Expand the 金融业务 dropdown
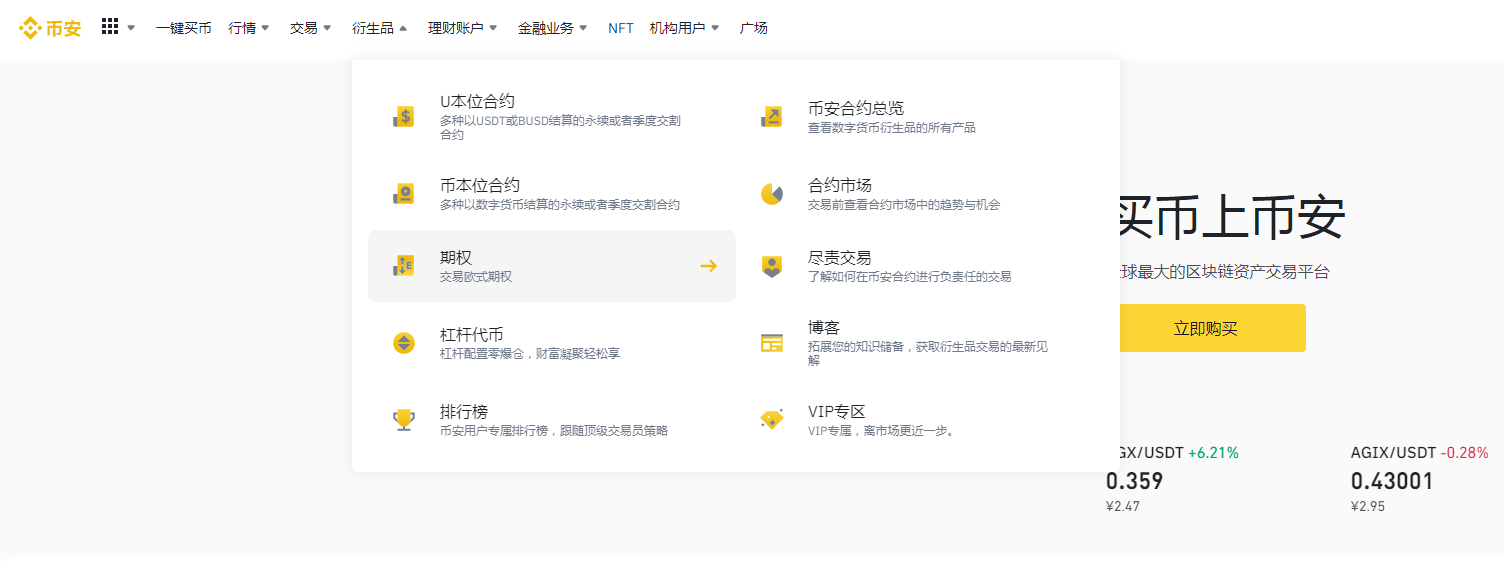Image resolution: width=1504 pixels, height=575 pixels. 583,28
